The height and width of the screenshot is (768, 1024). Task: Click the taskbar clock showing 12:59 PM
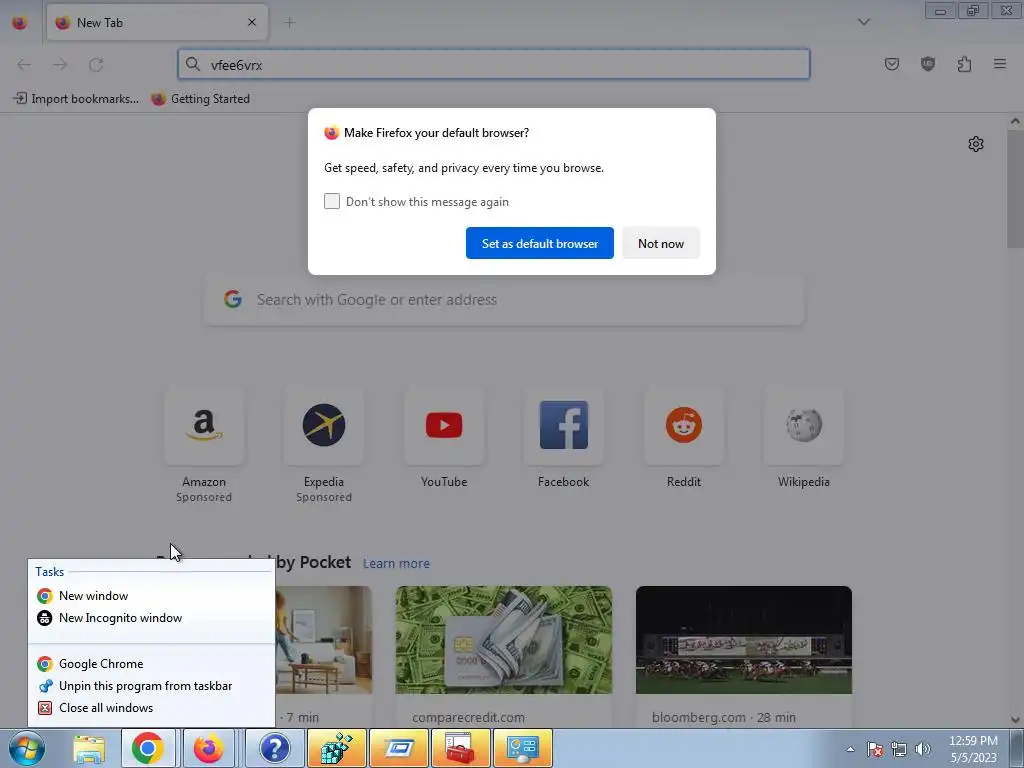(x=972, y=749)
